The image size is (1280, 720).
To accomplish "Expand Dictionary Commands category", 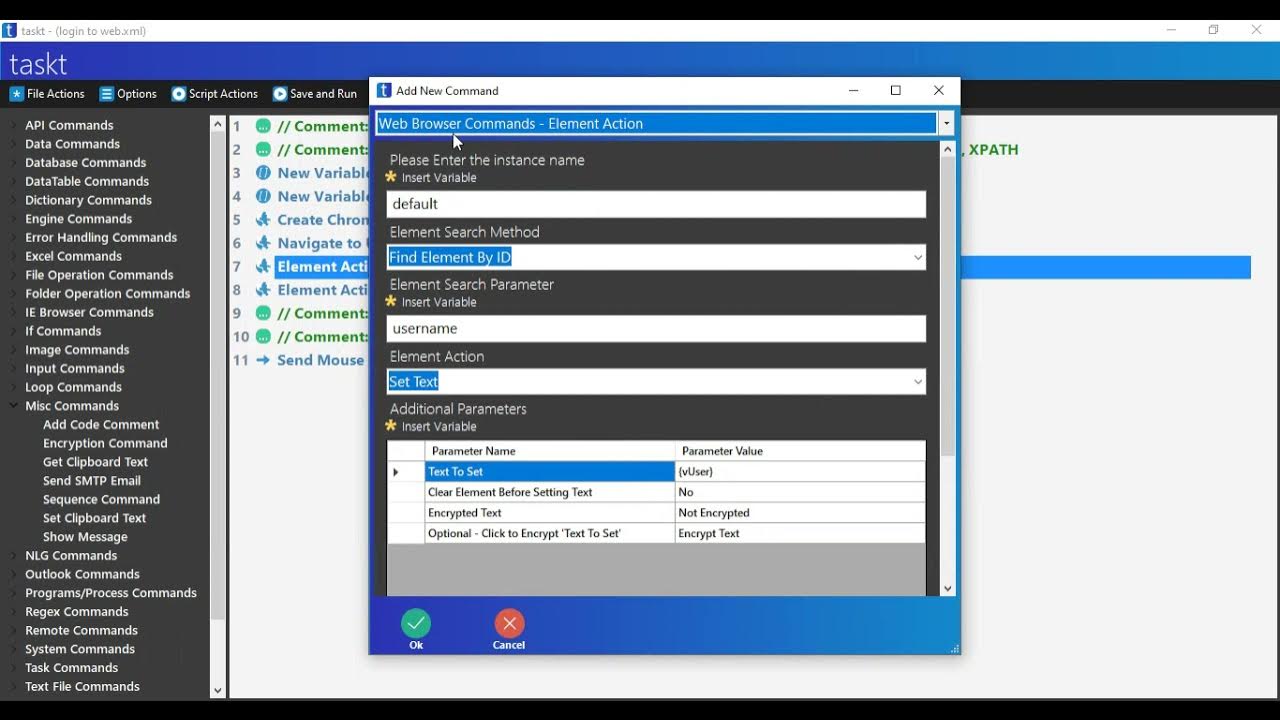I will 14,200.
